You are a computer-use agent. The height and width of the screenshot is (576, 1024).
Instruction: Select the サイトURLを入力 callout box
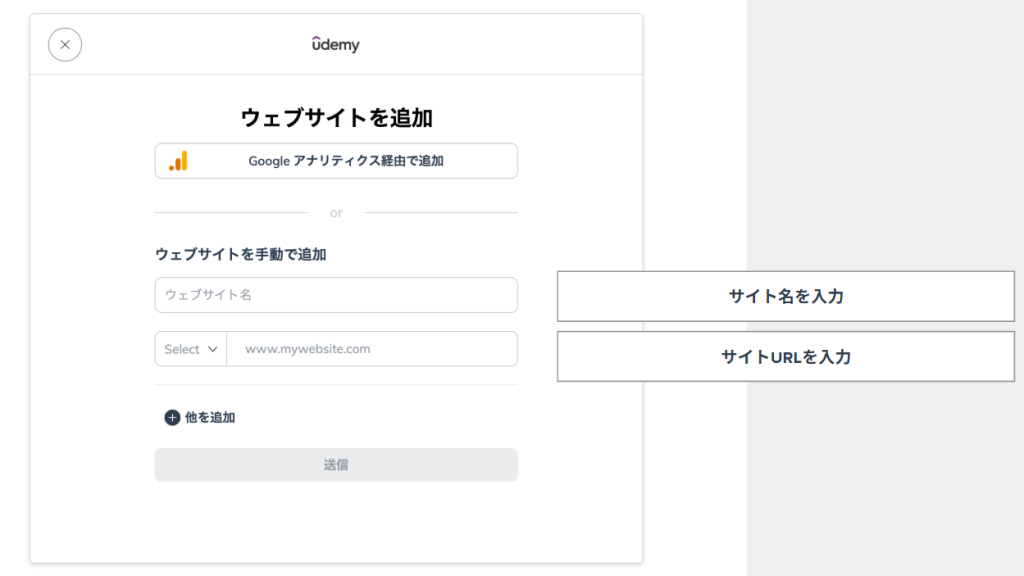pos(785,357)
